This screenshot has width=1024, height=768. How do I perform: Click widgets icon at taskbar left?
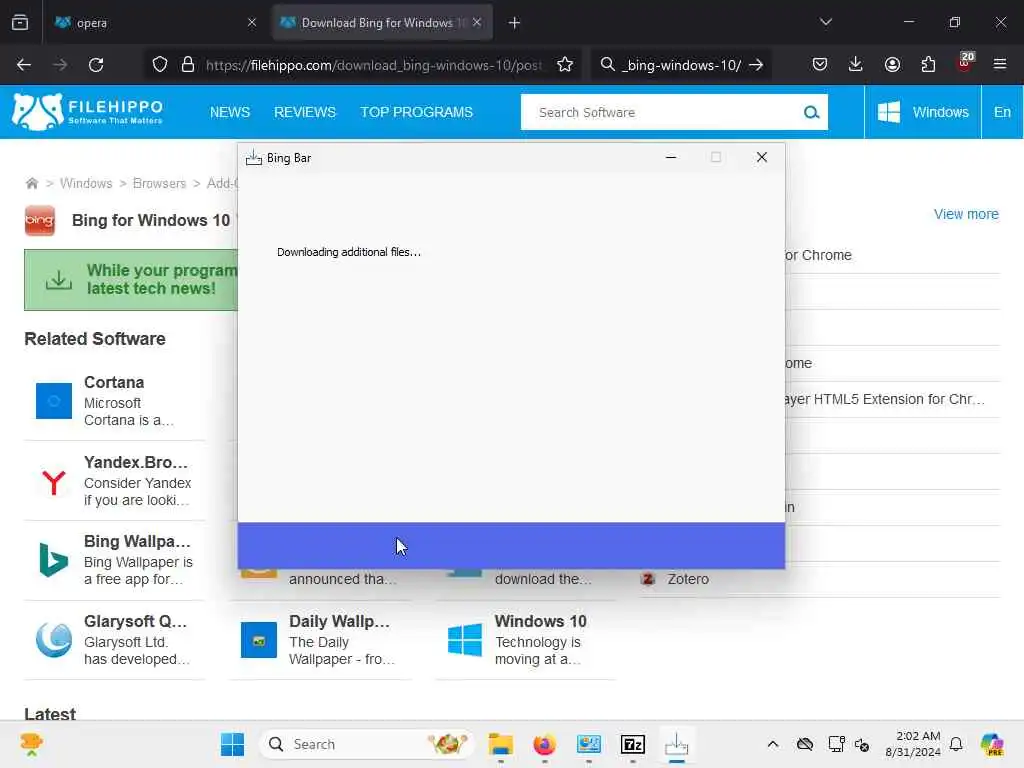tap(31, 744)
